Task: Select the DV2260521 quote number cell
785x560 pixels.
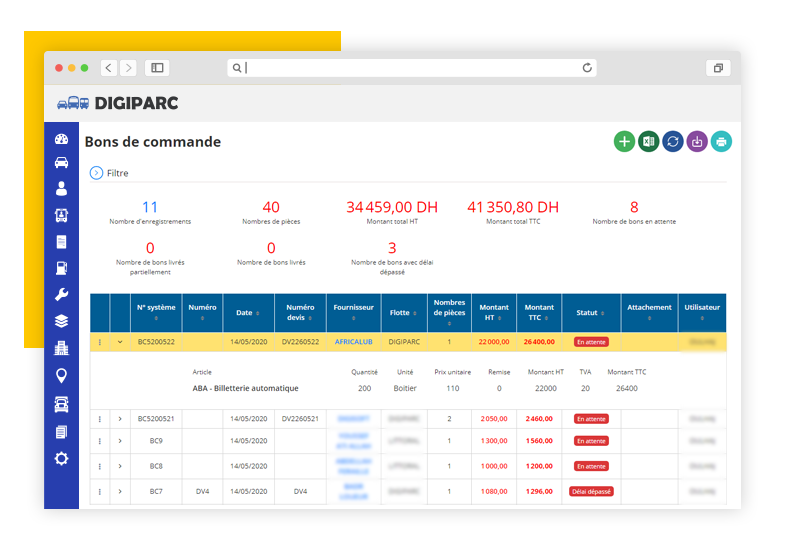Action: [300, 419]
